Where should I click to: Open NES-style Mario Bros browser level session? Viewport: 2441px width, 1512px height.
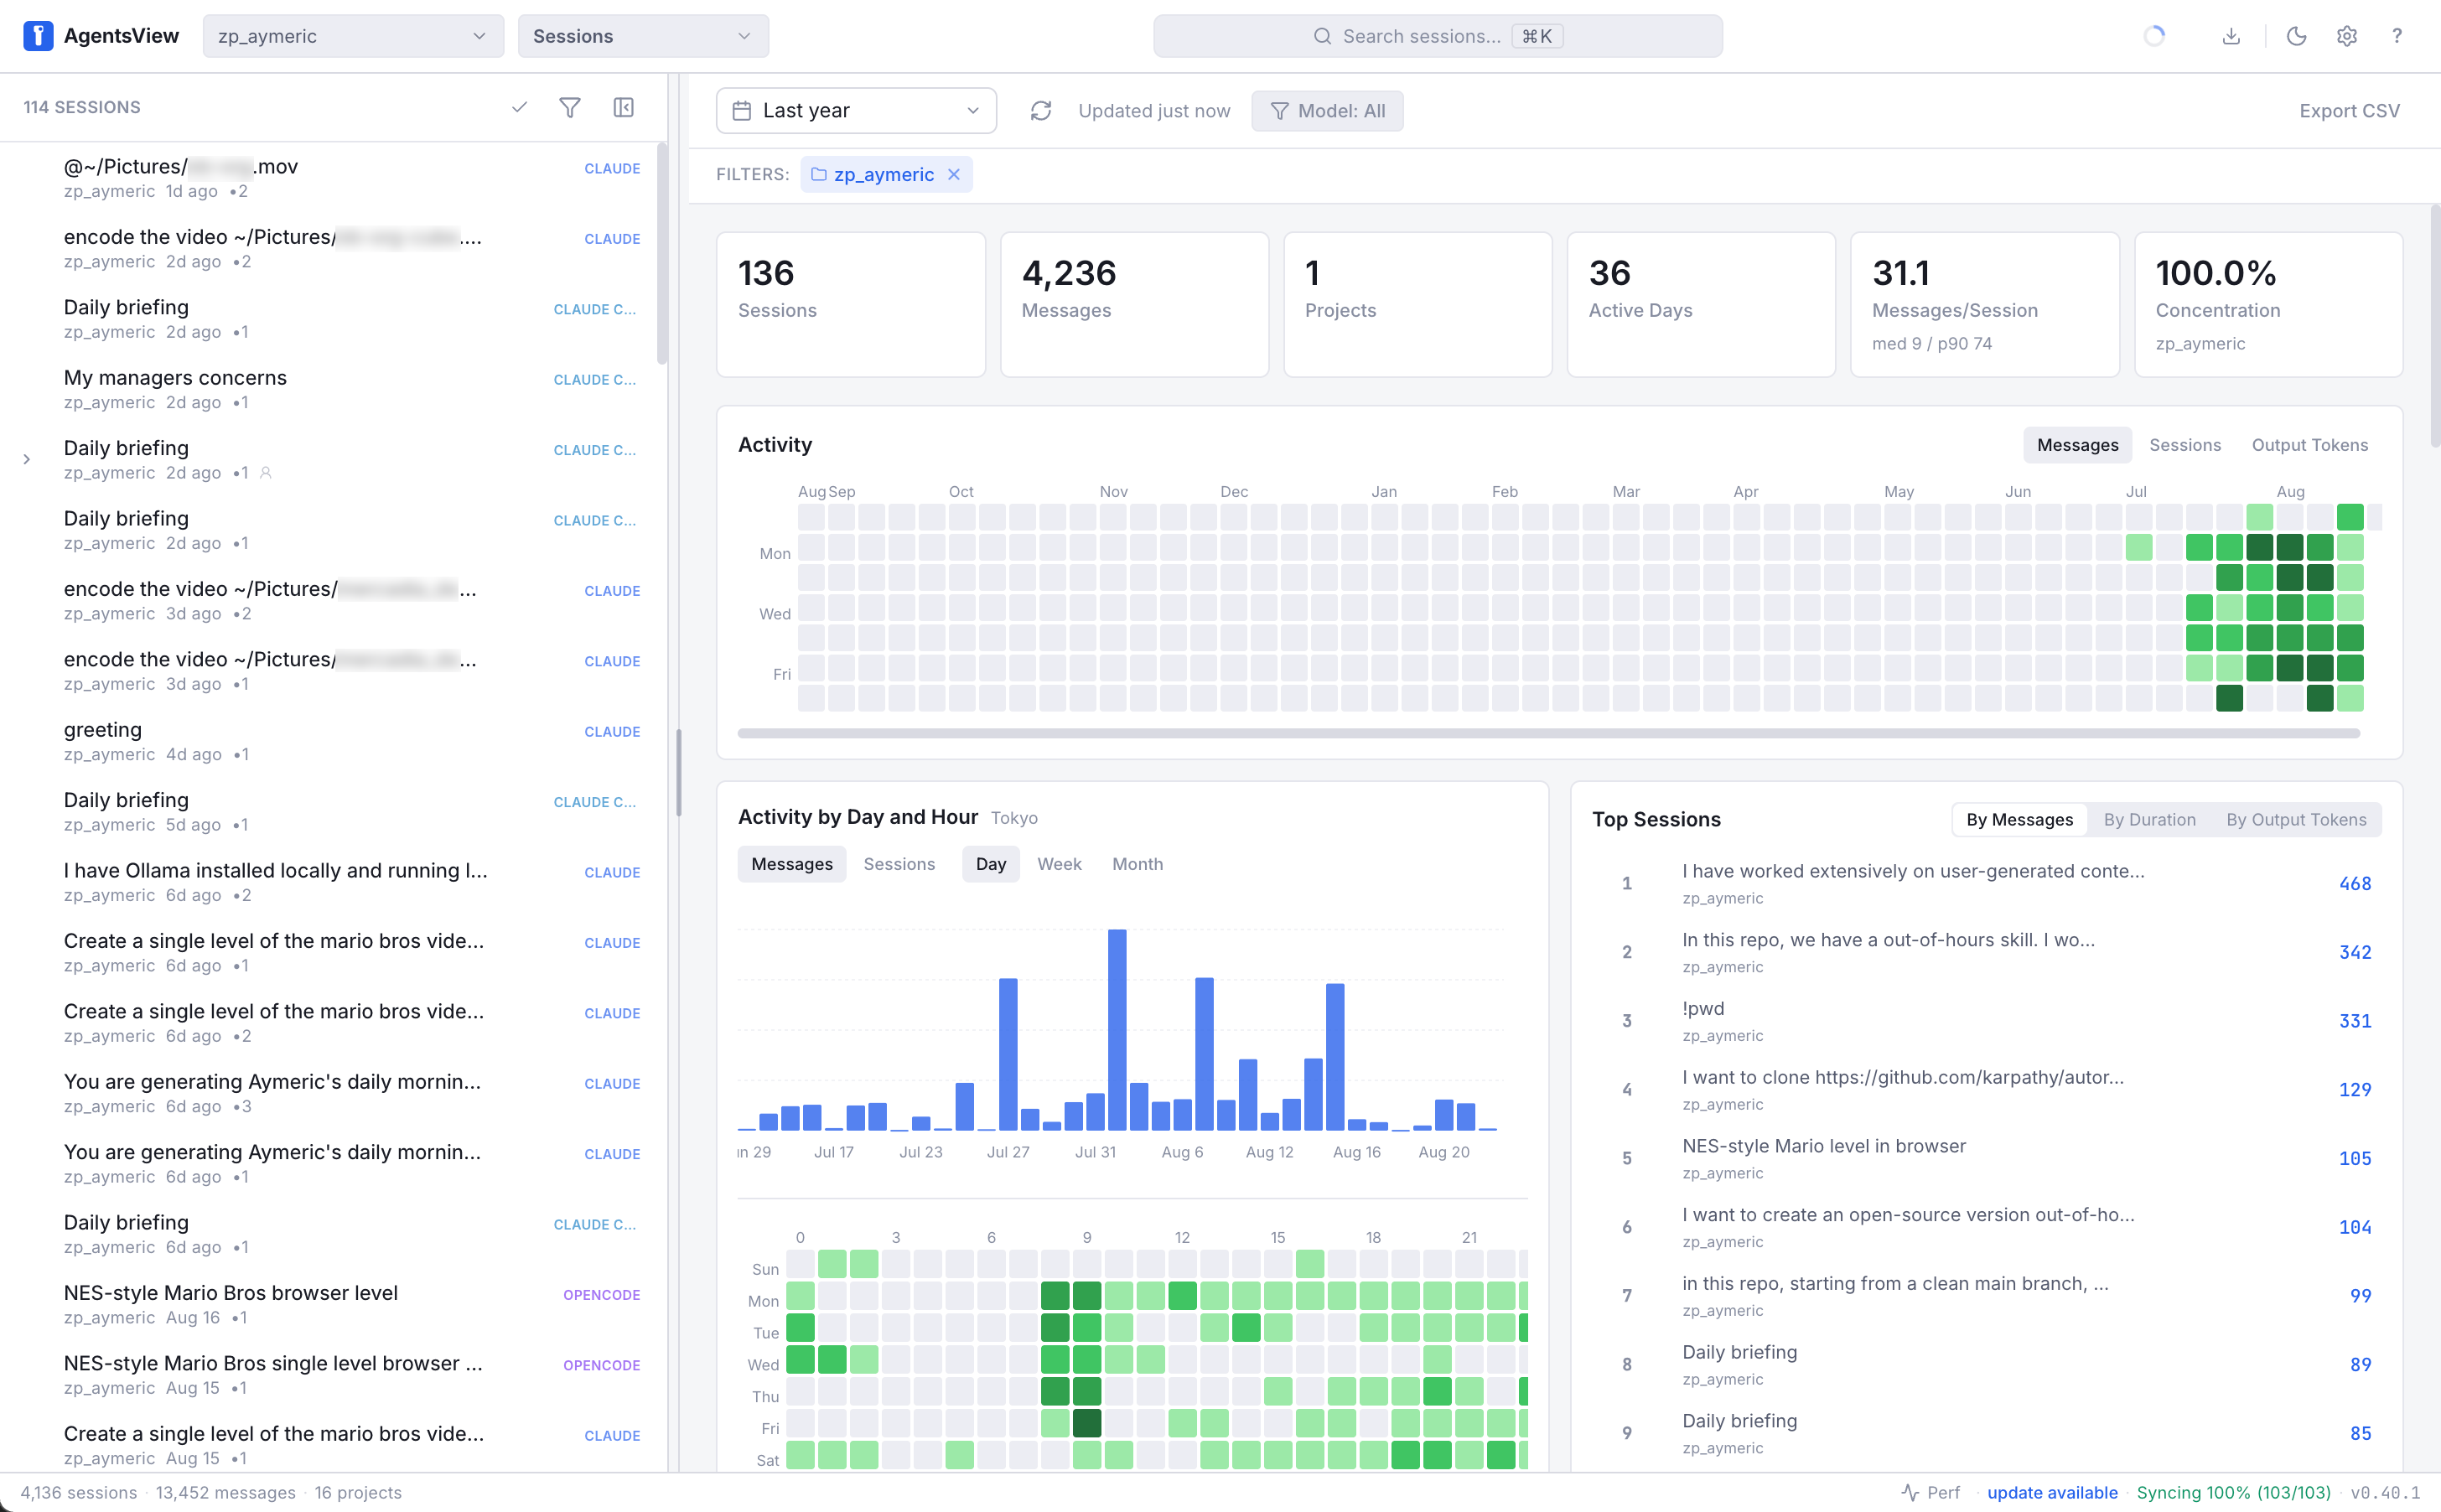click(334, 1304)
